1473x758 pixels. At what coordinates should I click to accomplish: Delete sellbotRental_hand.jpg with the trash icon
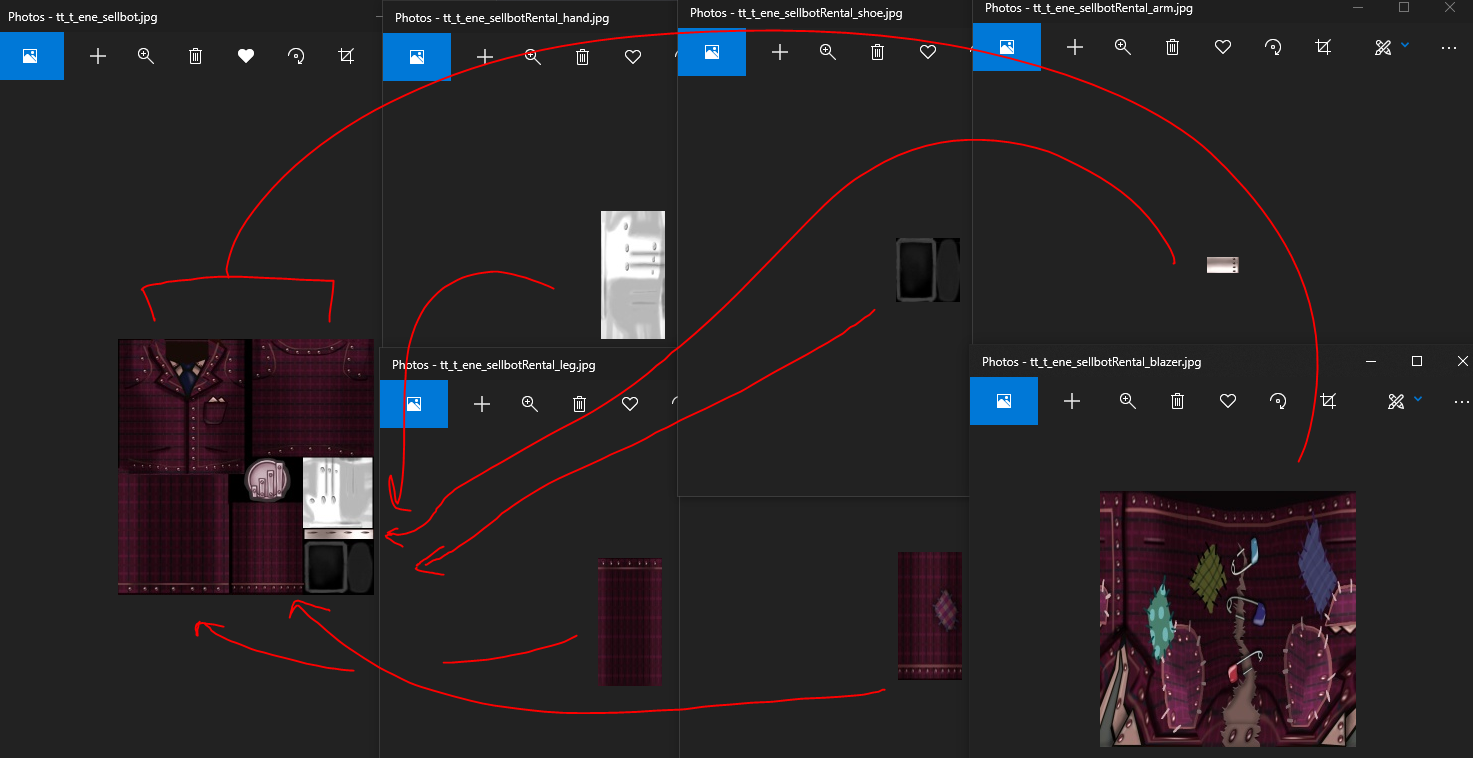click(x=583, y=57)
